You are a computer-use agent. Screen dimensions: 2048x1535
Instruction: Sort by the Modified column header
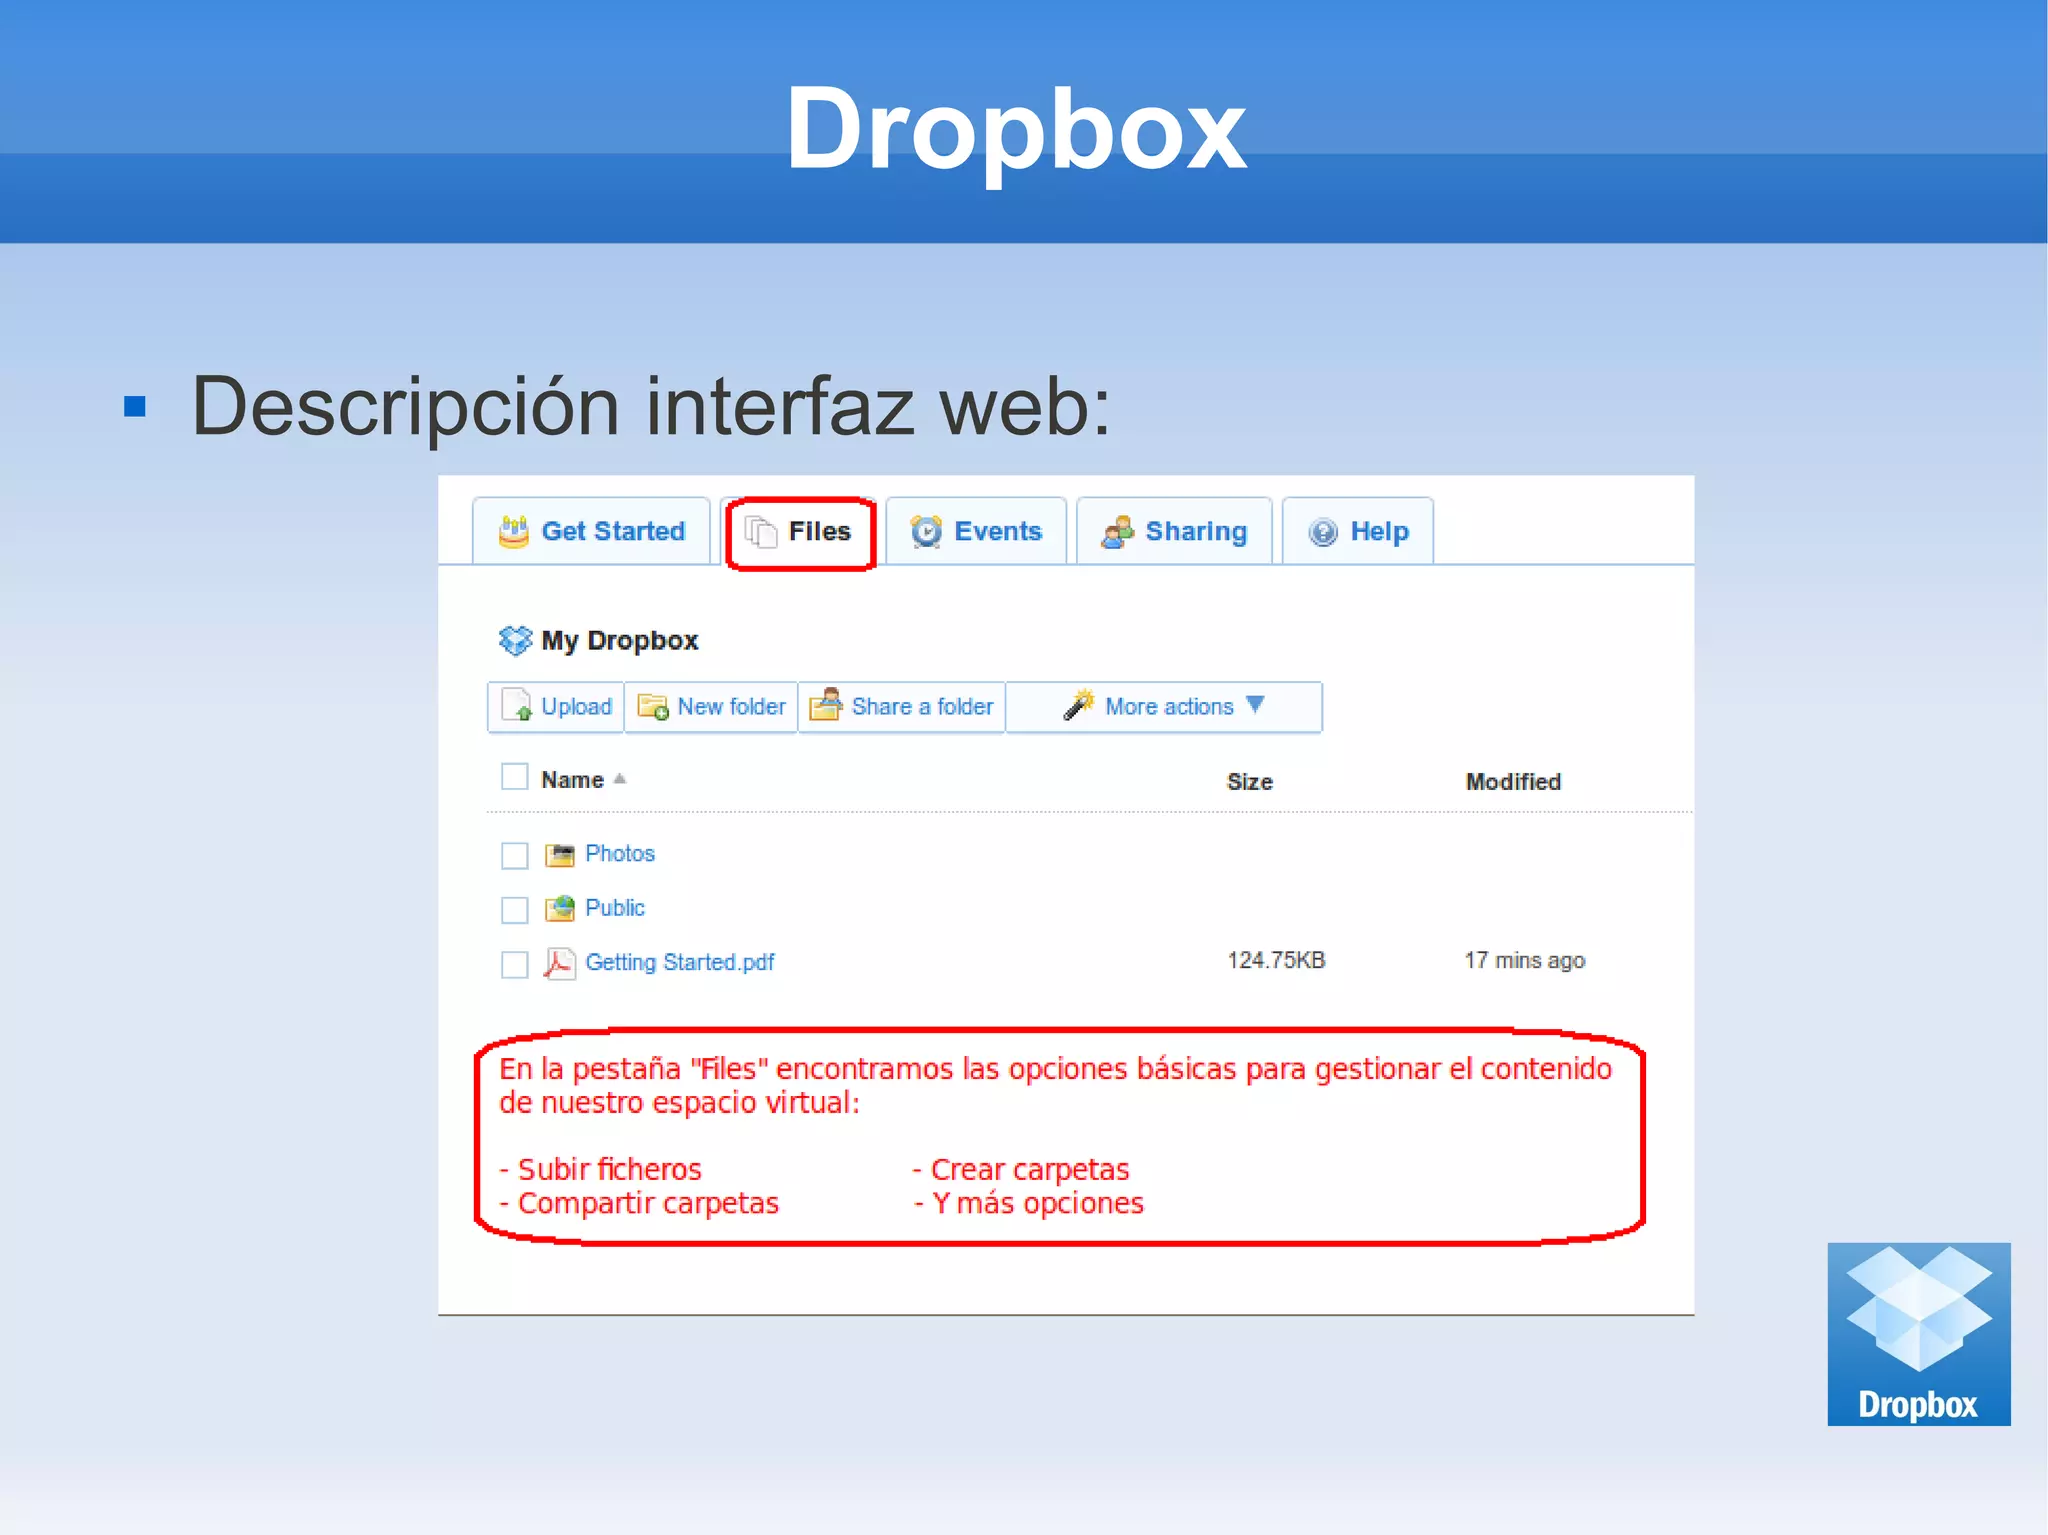[1513, 782]
